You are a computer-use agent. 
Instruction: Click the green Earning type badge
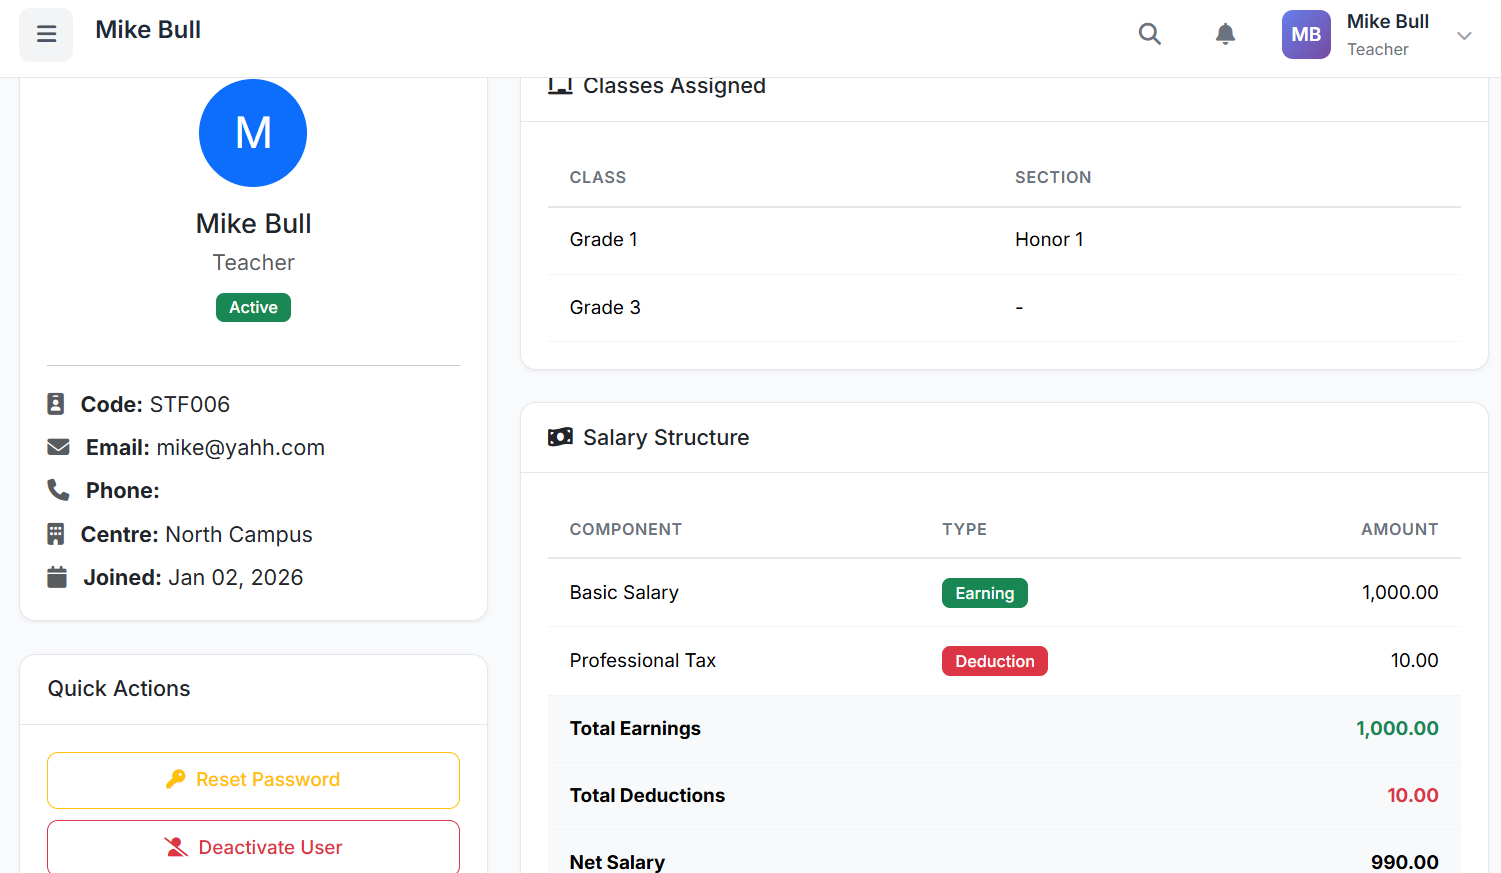984,593
